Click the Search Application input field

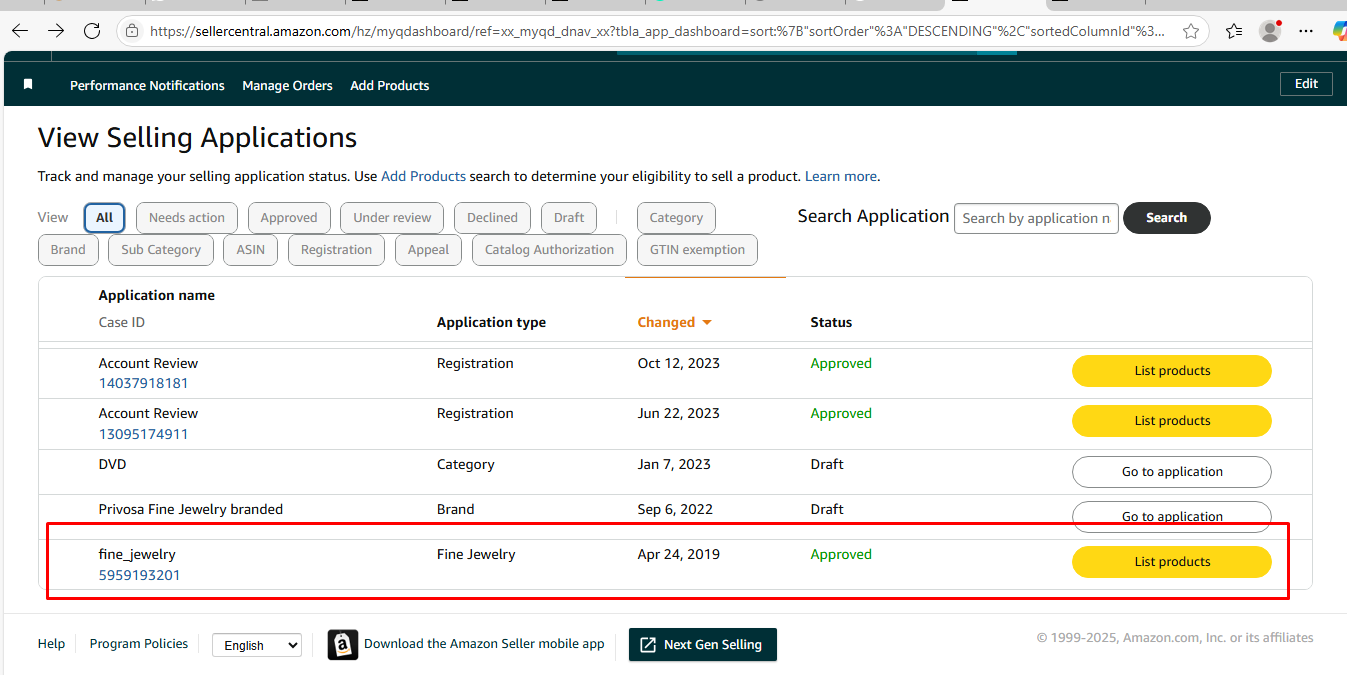tap(1036, 218)
